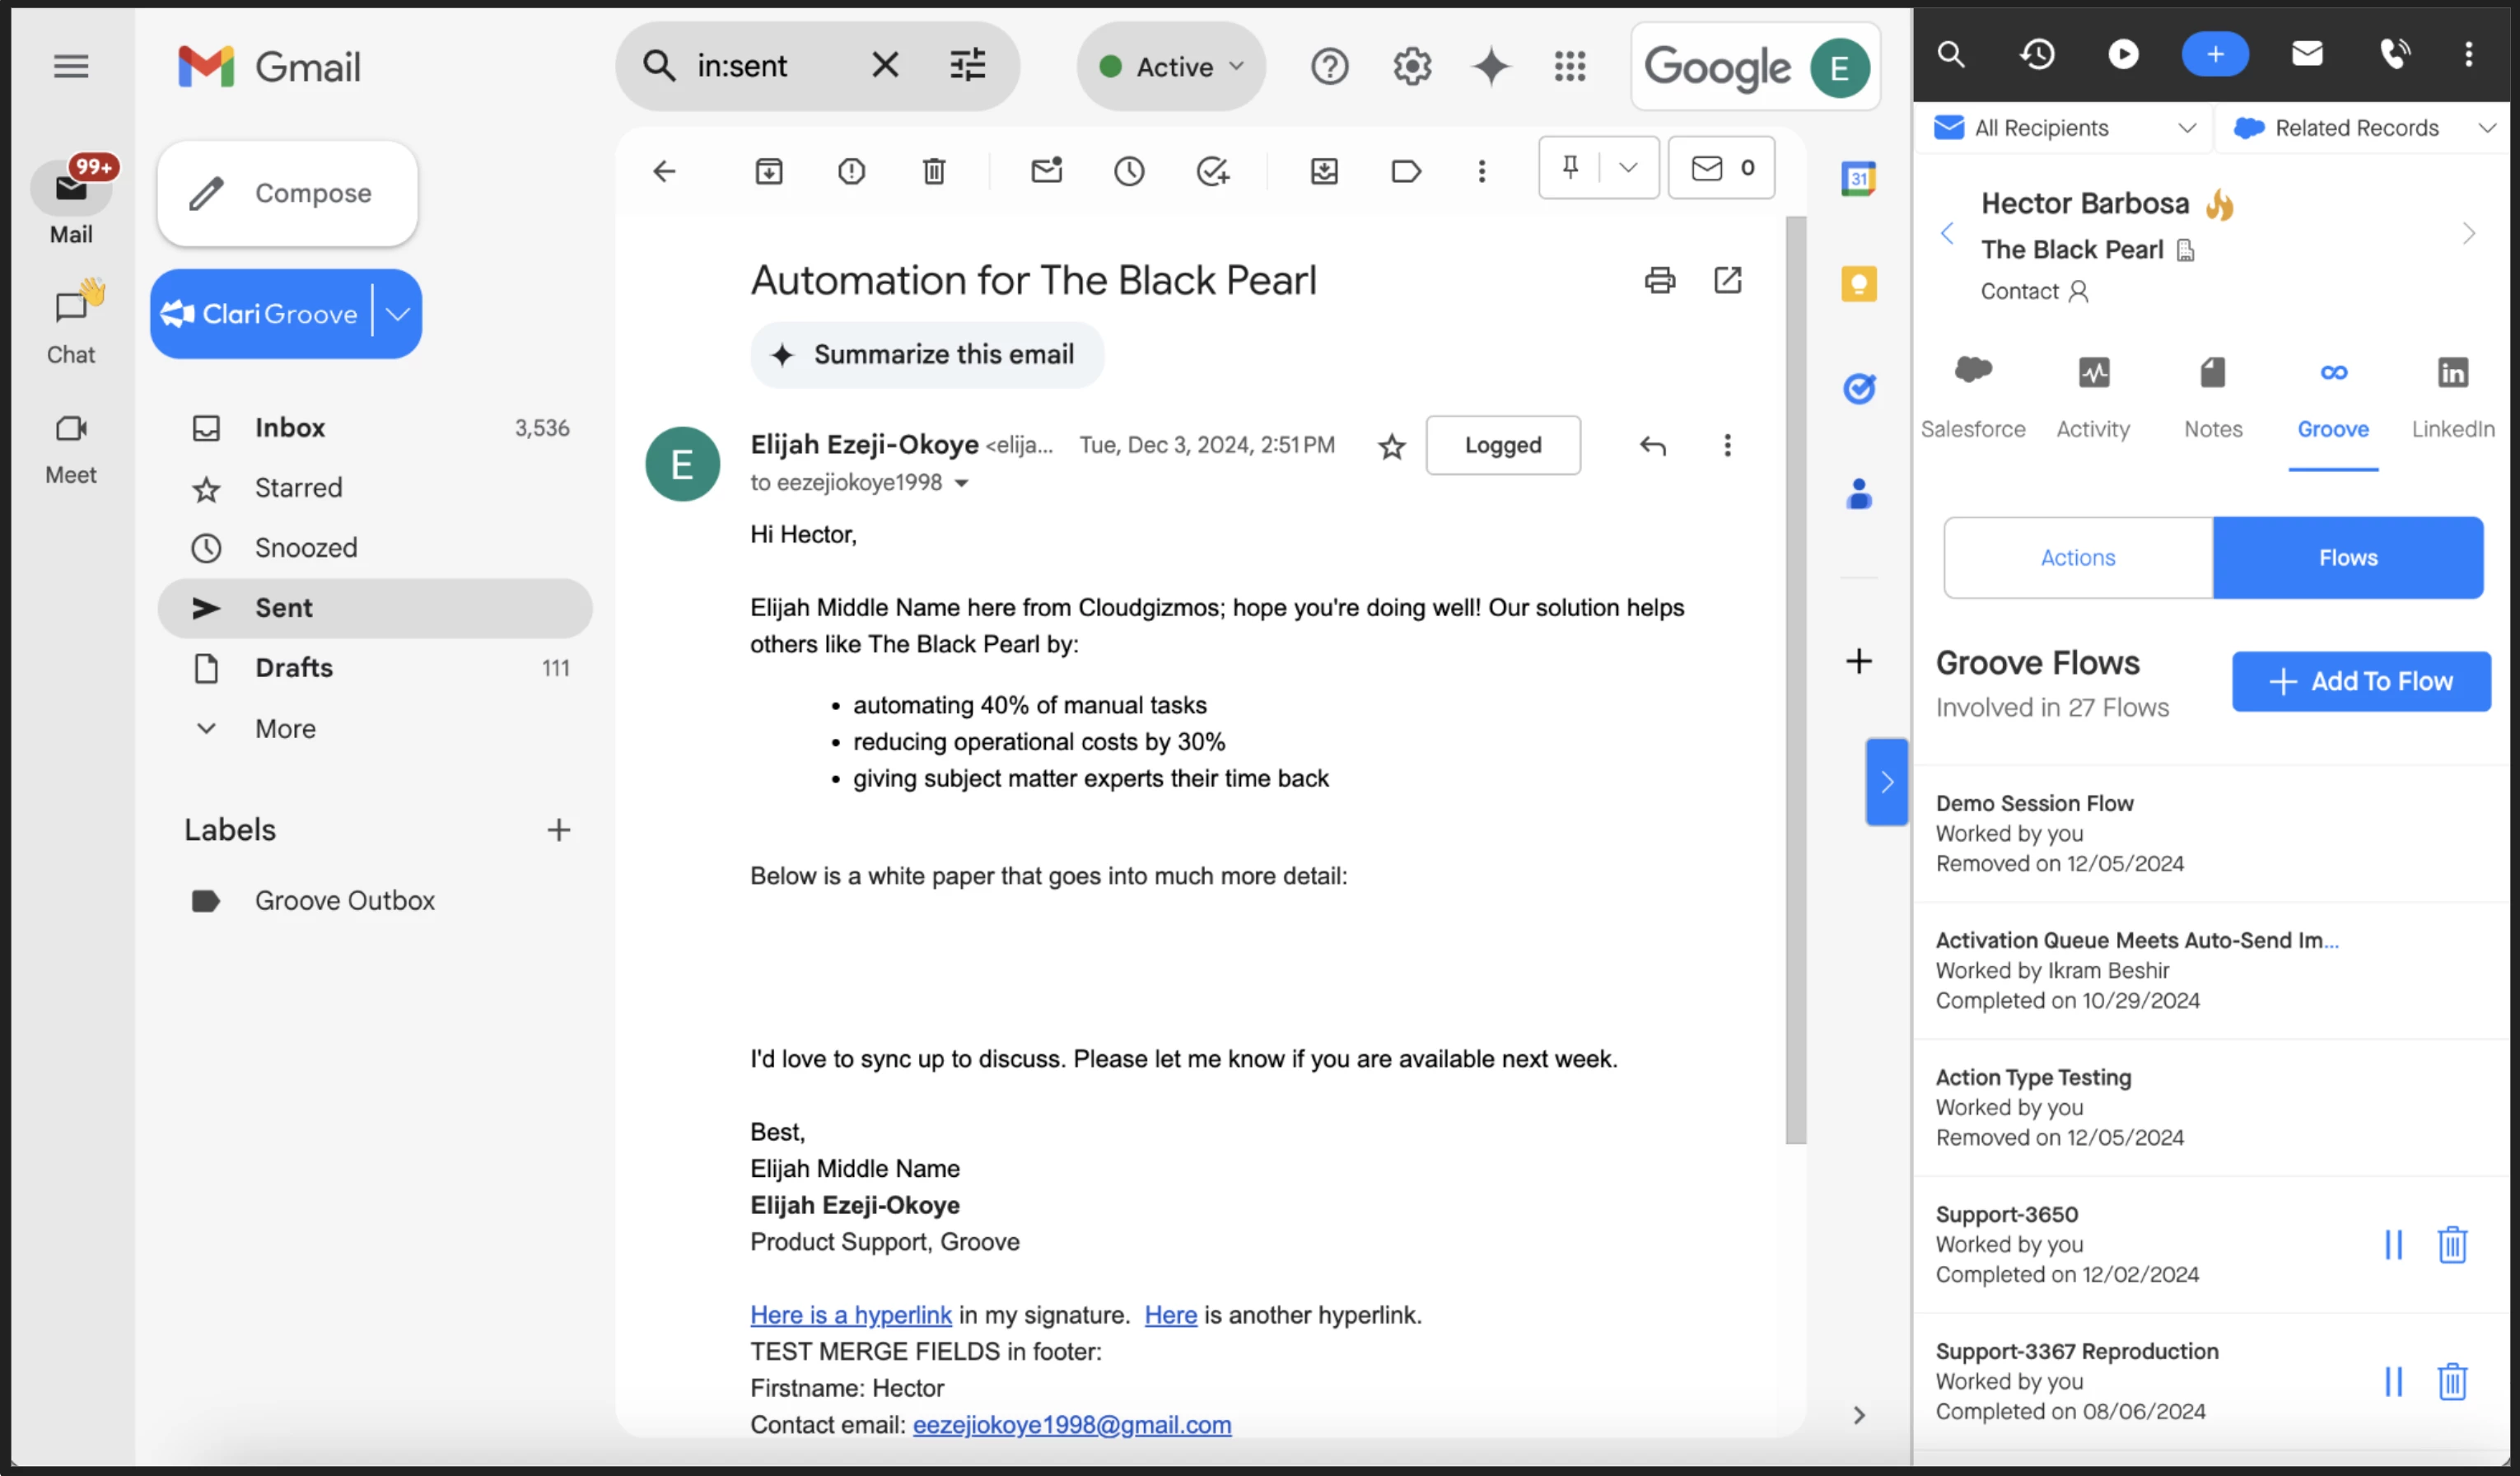The height and width of the screenshot is (1476, 2520).
Task: Open the eezejiokoye1998@gmail.com link
Action: (1071, 1425)
